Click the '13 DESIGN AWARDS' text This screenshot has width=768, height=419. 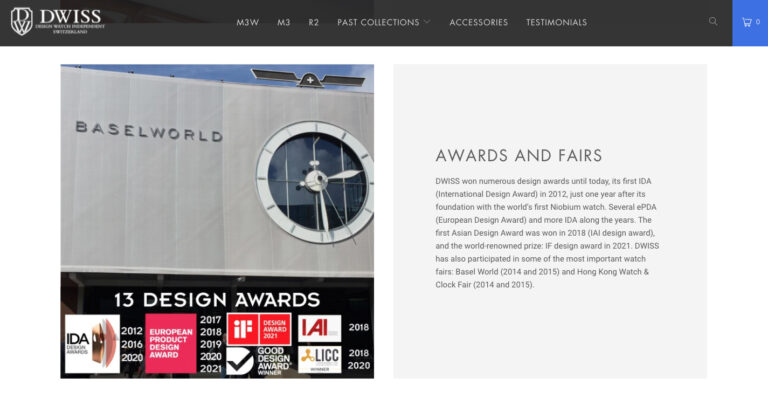[x=217, y=299]
